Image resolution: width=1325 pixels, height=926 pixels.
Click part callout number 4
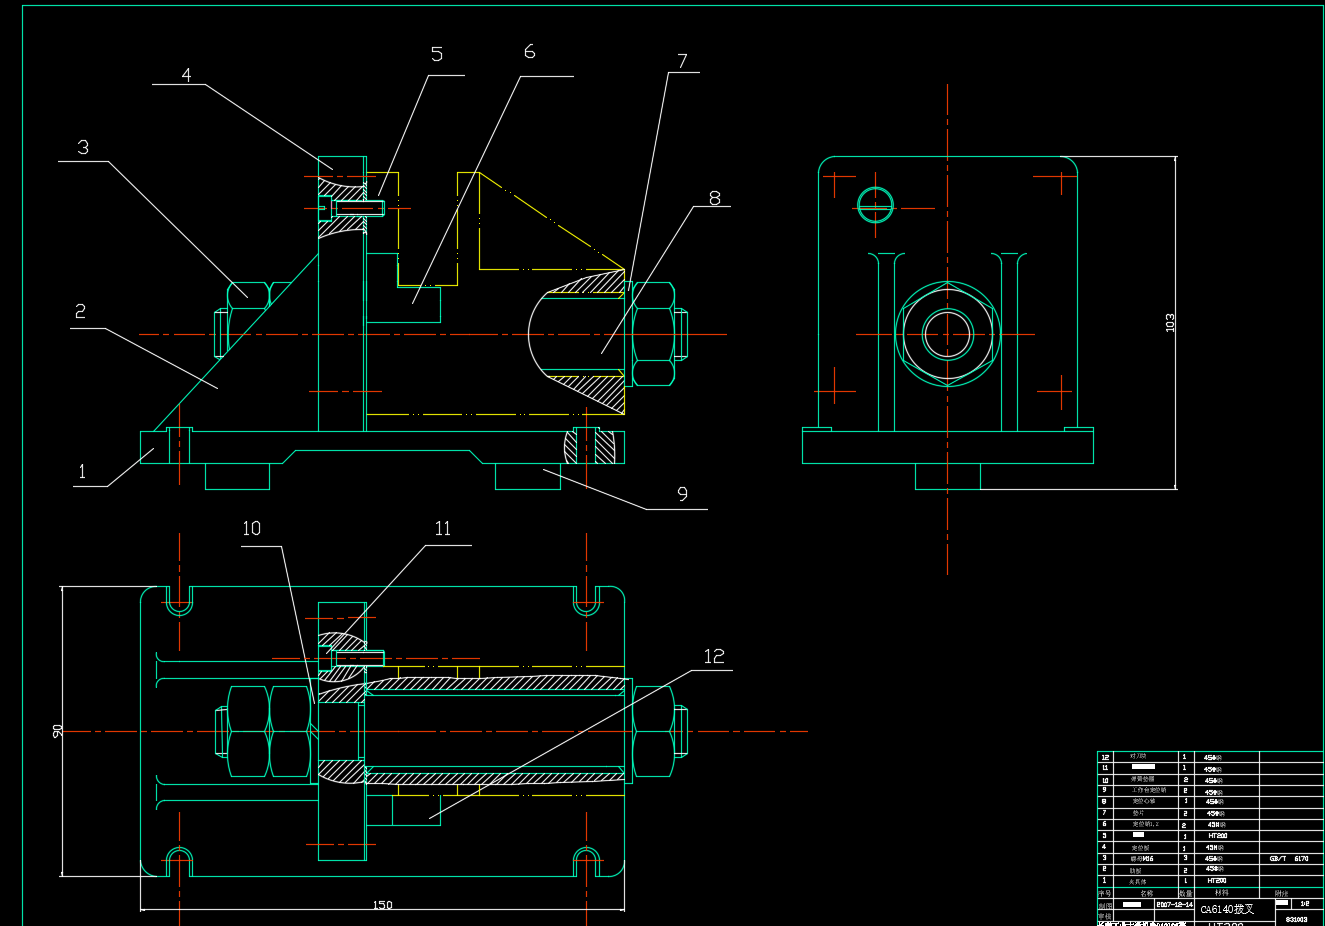186,75
